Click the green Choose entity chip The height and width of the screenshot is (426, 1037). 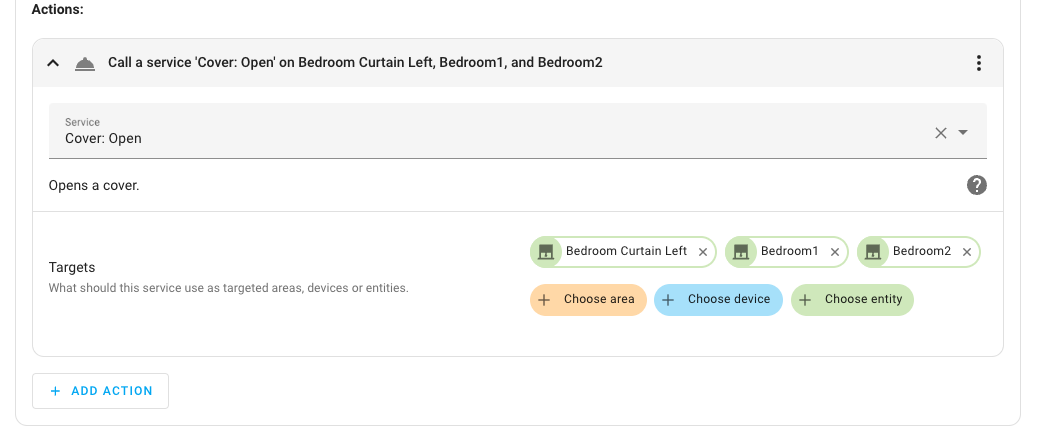click(852, 300)
